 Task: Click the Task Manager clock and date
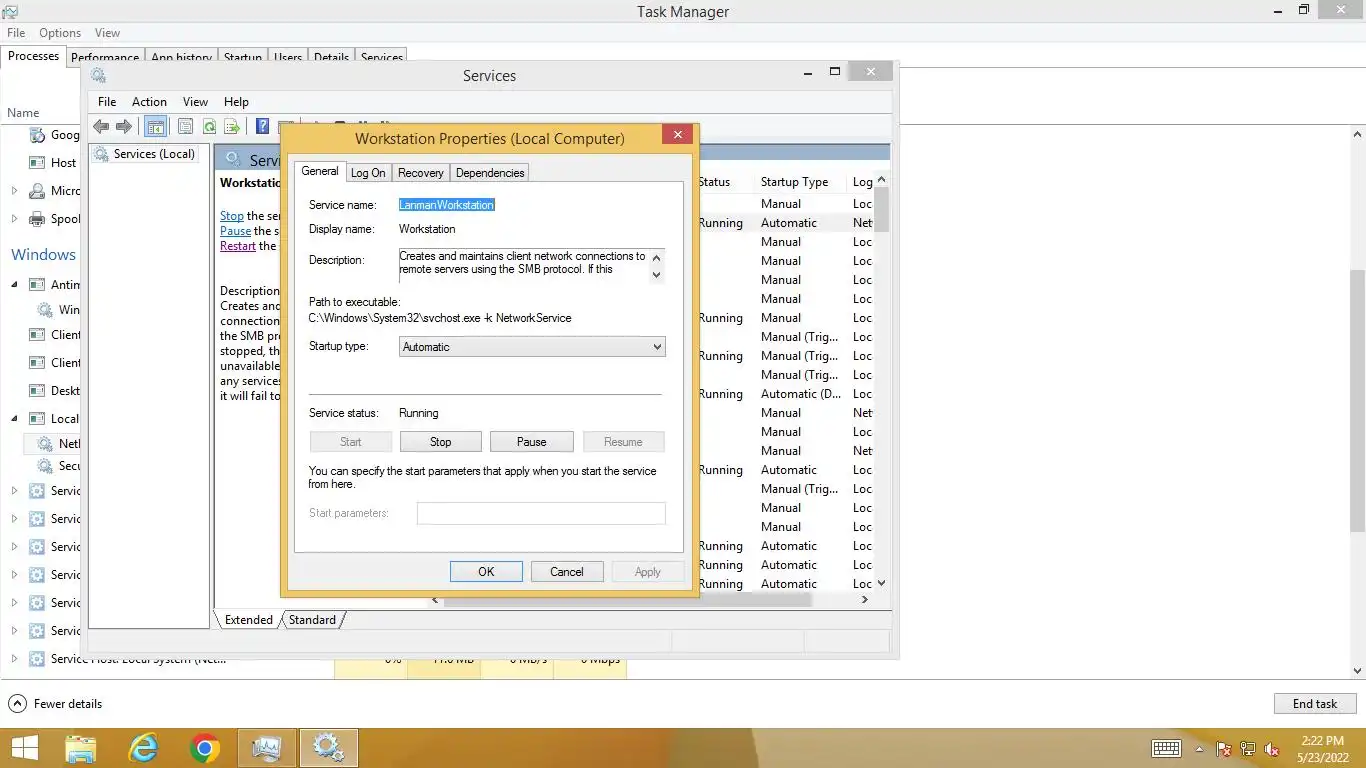(x=1322, y=748)
